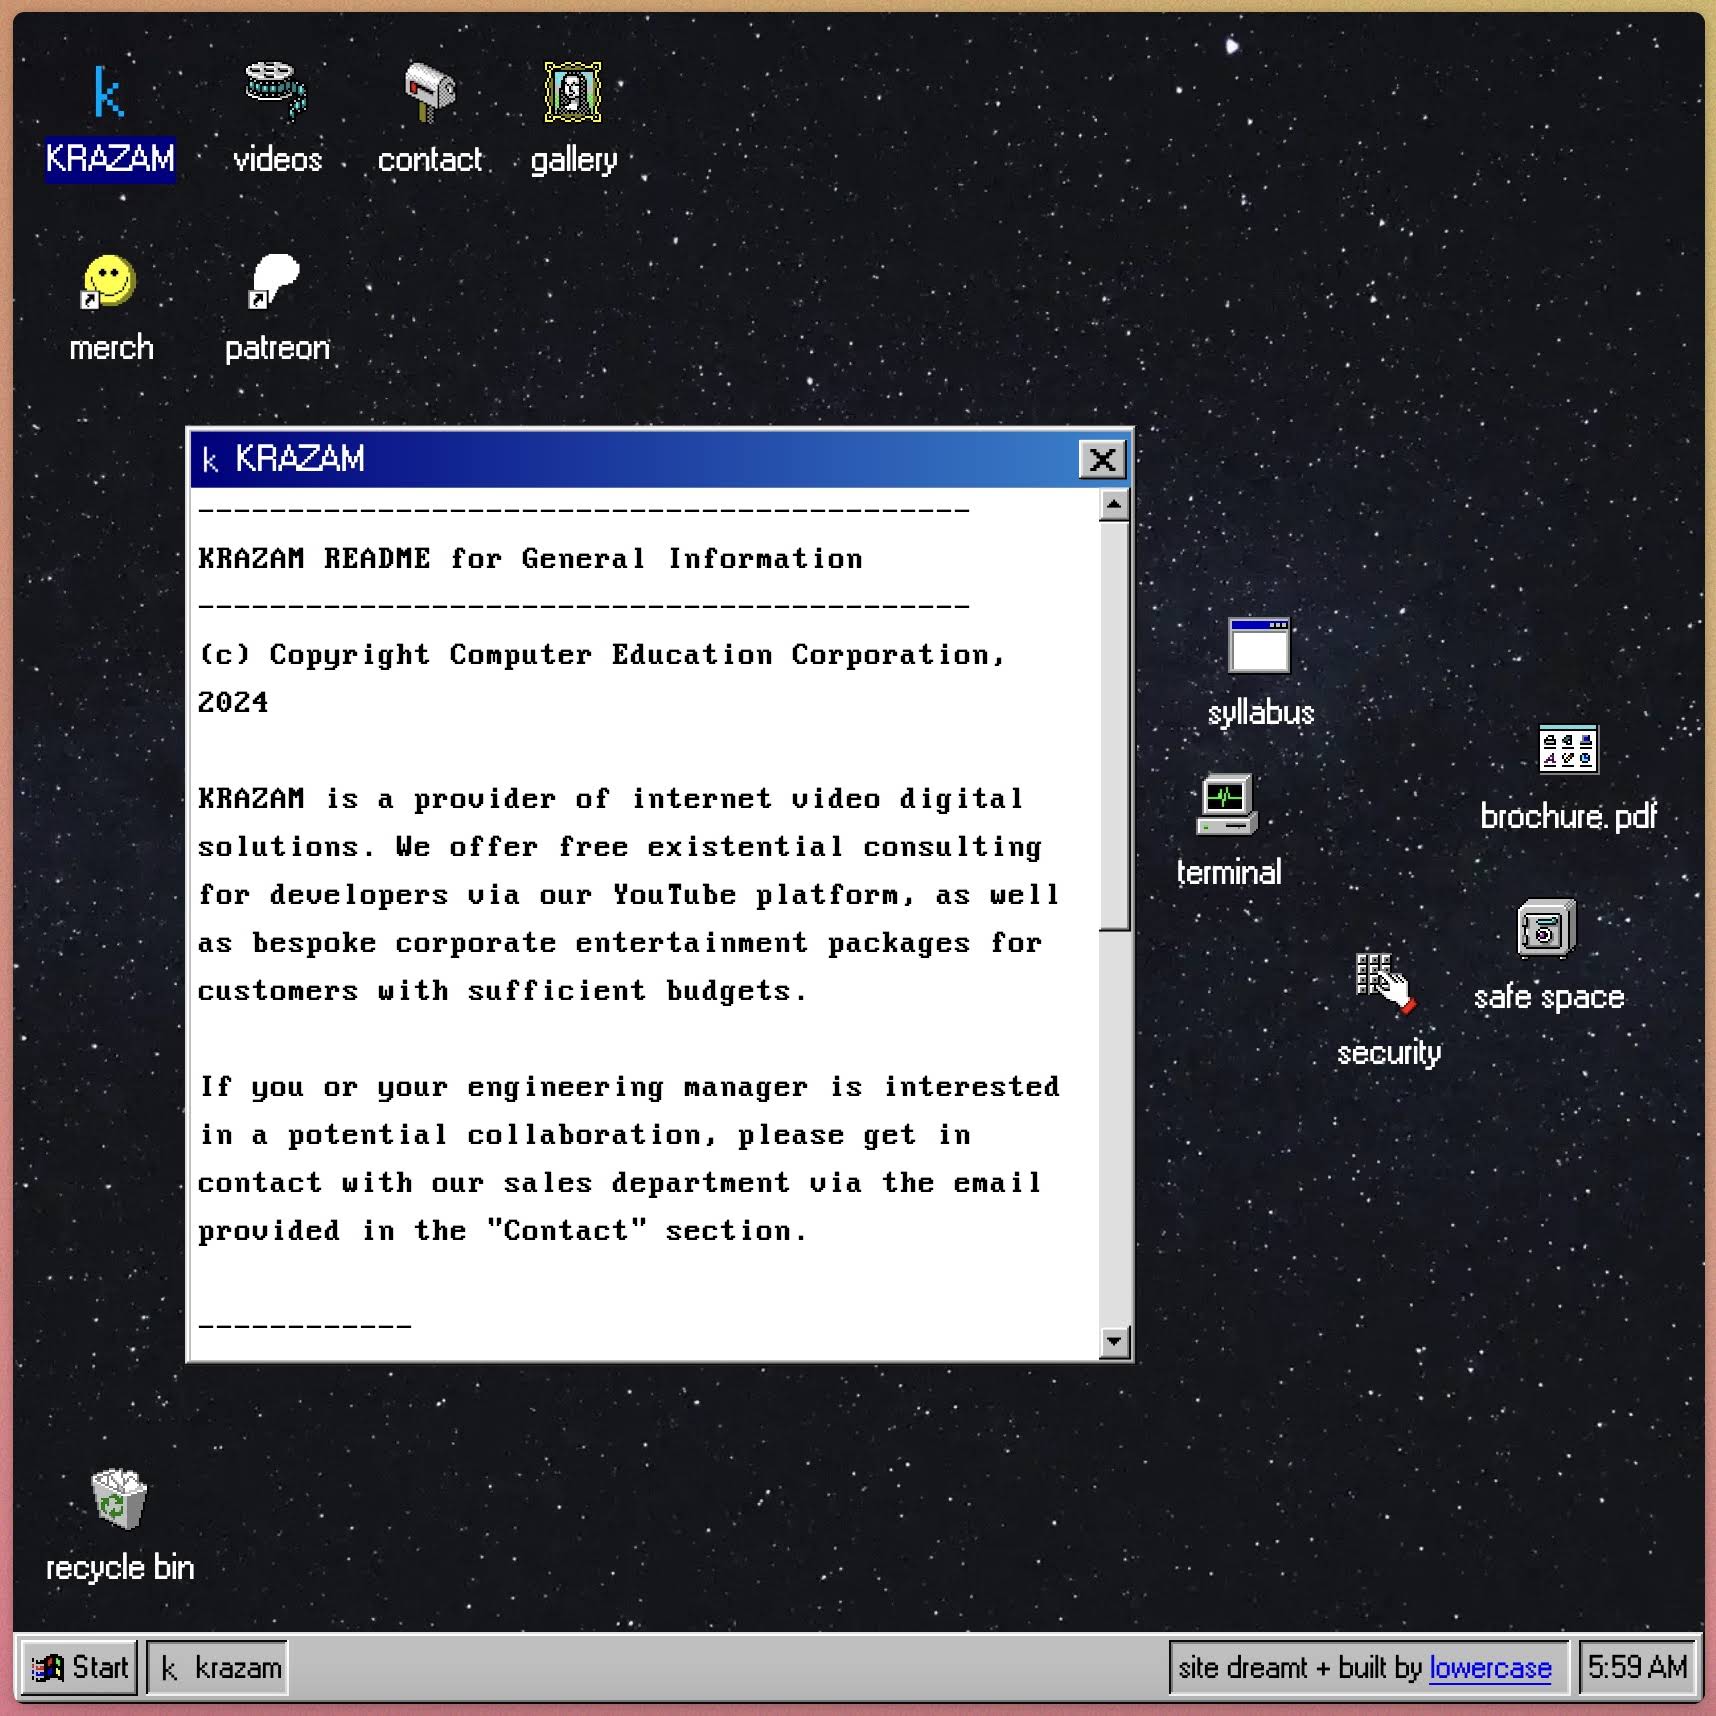Open the syllabus window icon
This screenshot has width=1716, height=1716.
coord(1259,647)
